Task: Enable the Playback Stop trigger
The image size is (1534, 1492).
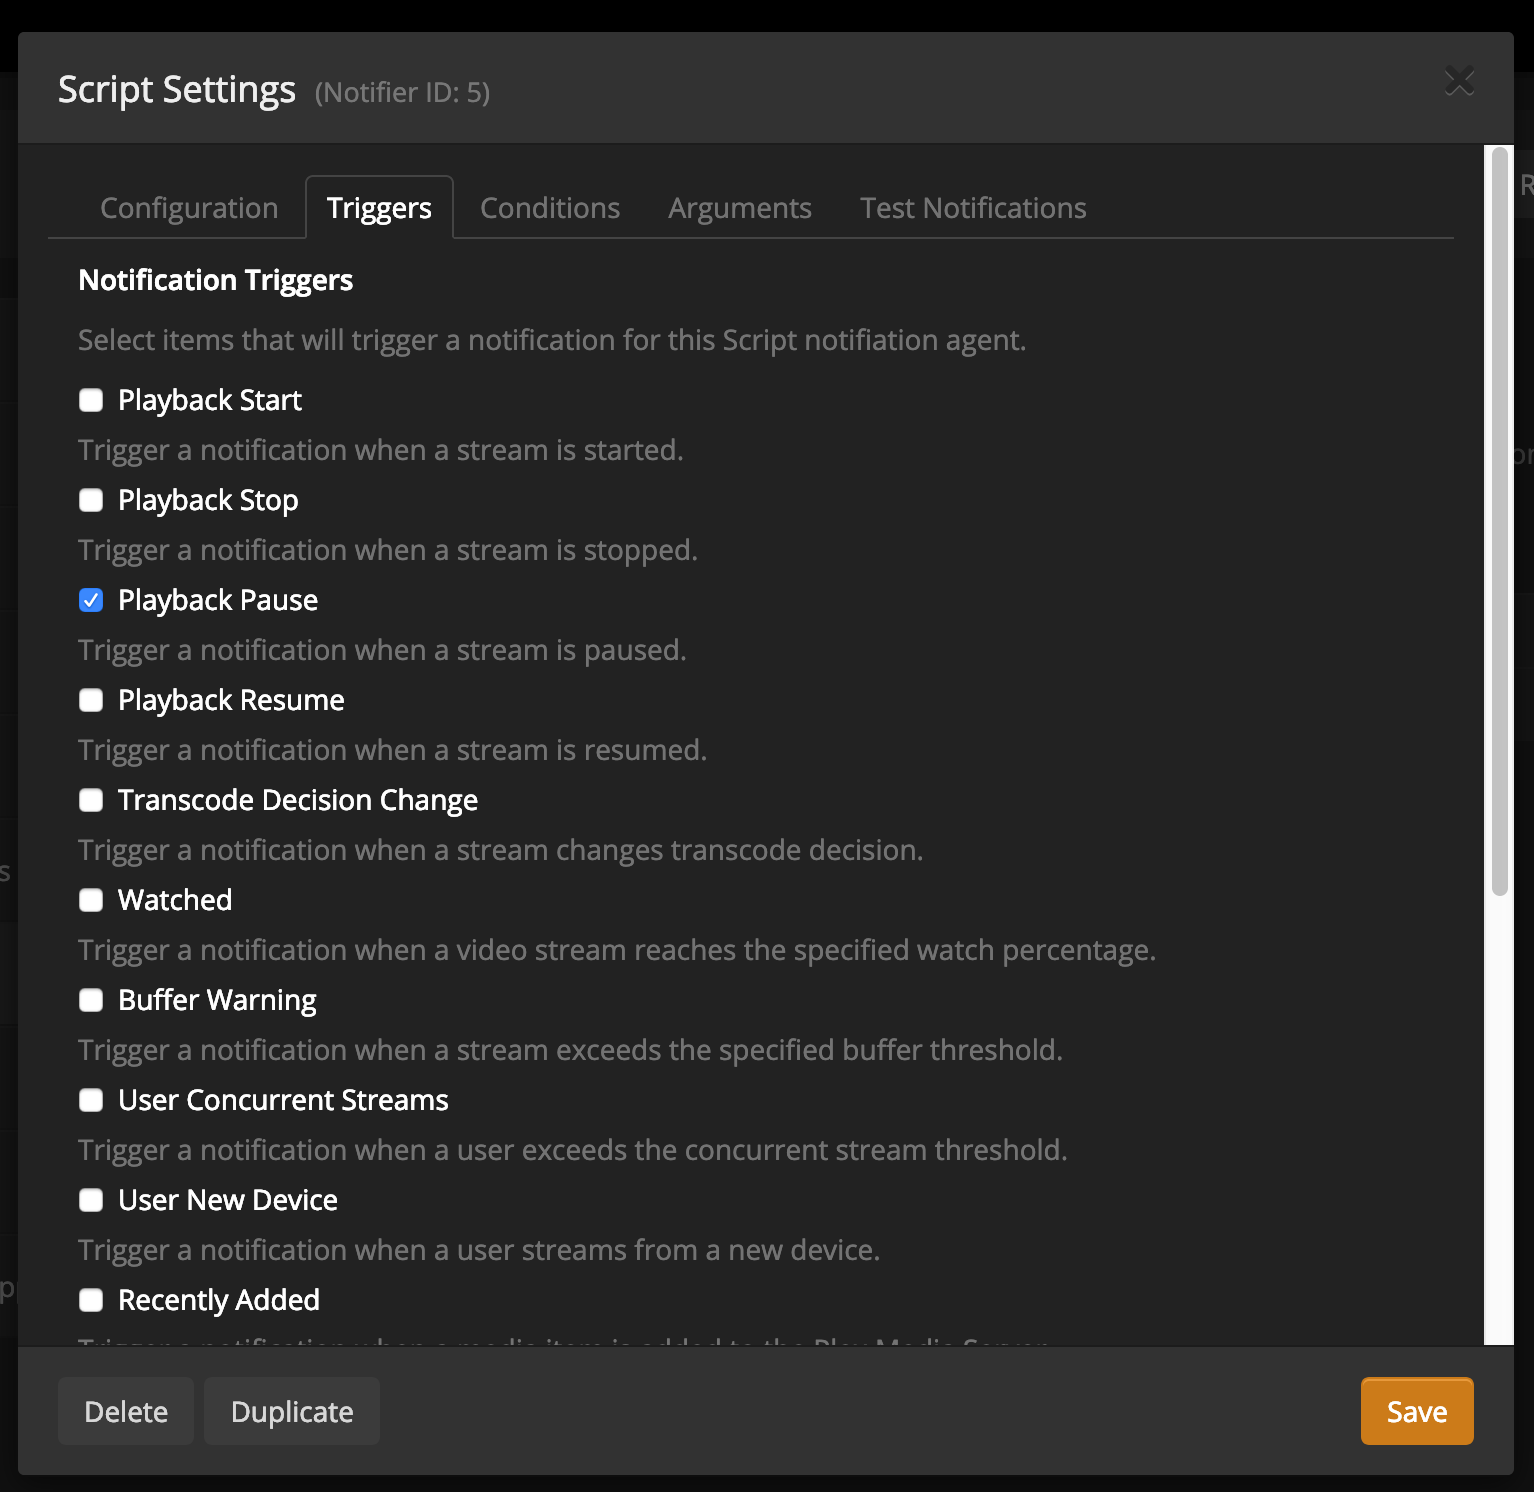Action: [x=91, y=500]
